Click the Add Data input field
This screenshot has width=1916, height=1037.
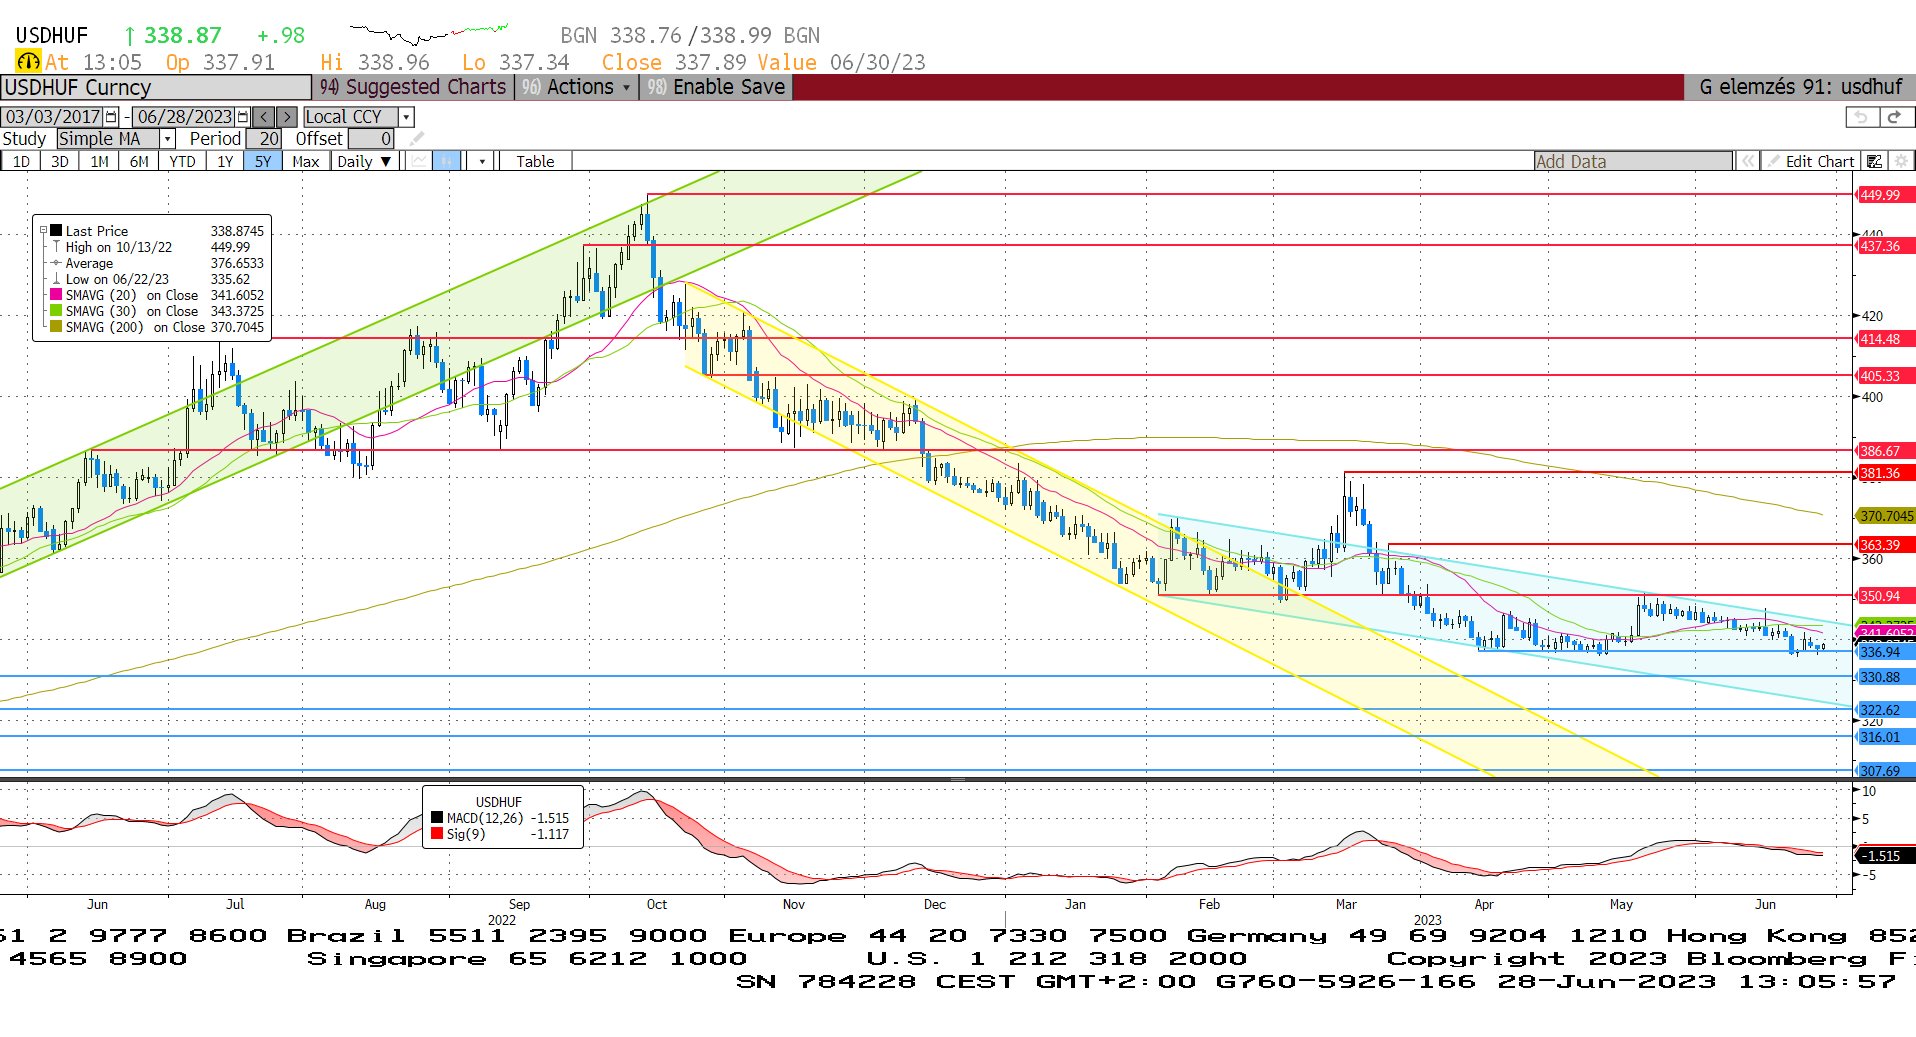click(x=1633, y=161)
